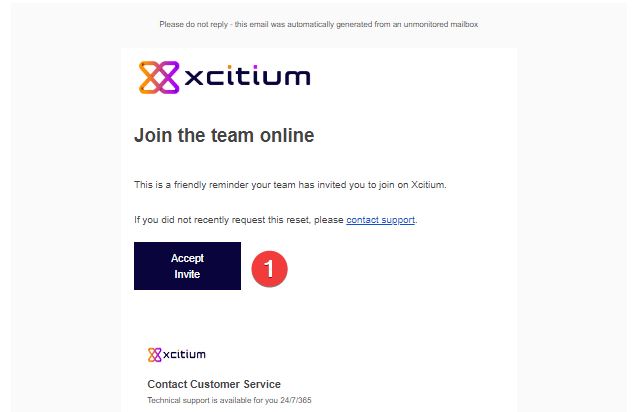
Task: Click the Technical support availability line
Action: click(x=229, y=400)
